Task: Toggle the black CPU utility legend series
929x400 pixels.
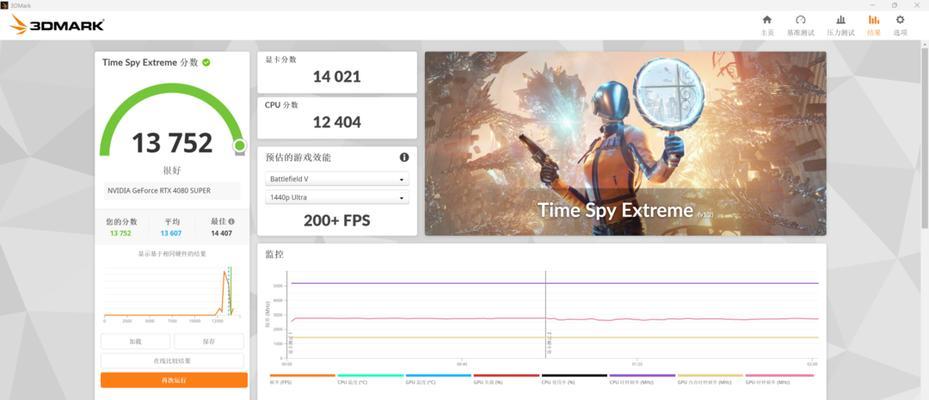Action: [x=575, y=379]
